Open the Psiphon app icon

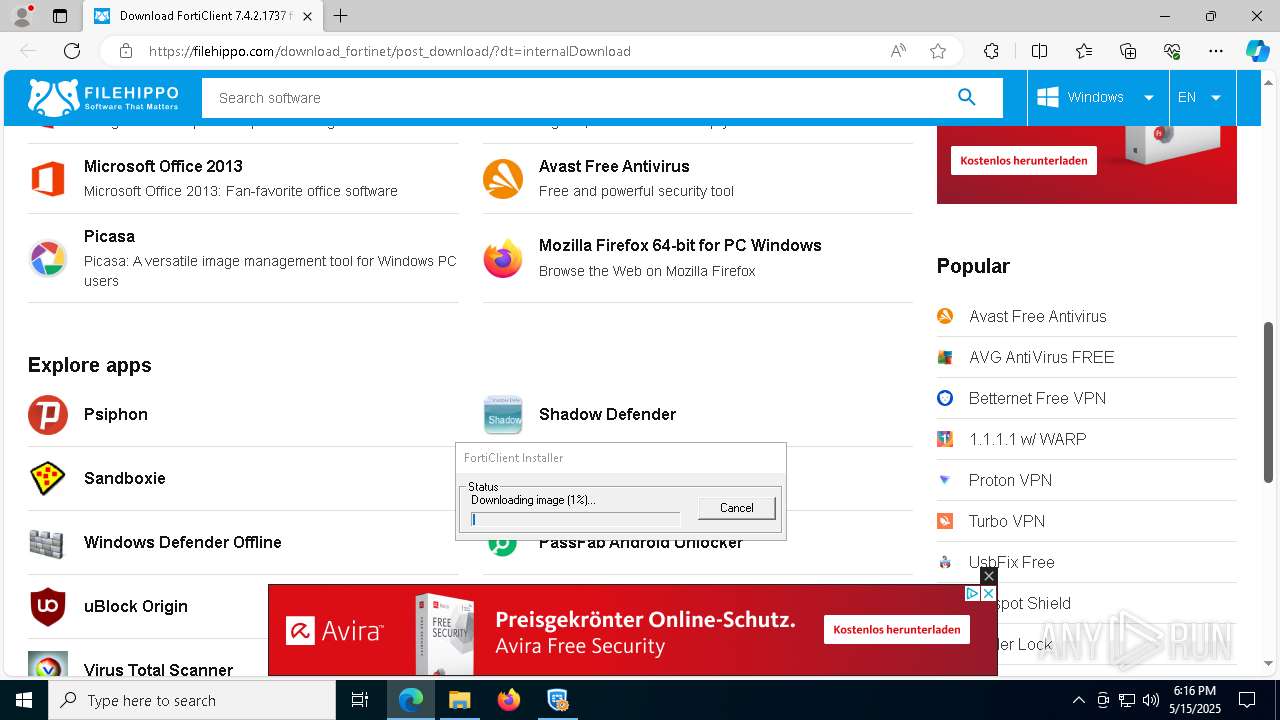click(x=47, y=415)
